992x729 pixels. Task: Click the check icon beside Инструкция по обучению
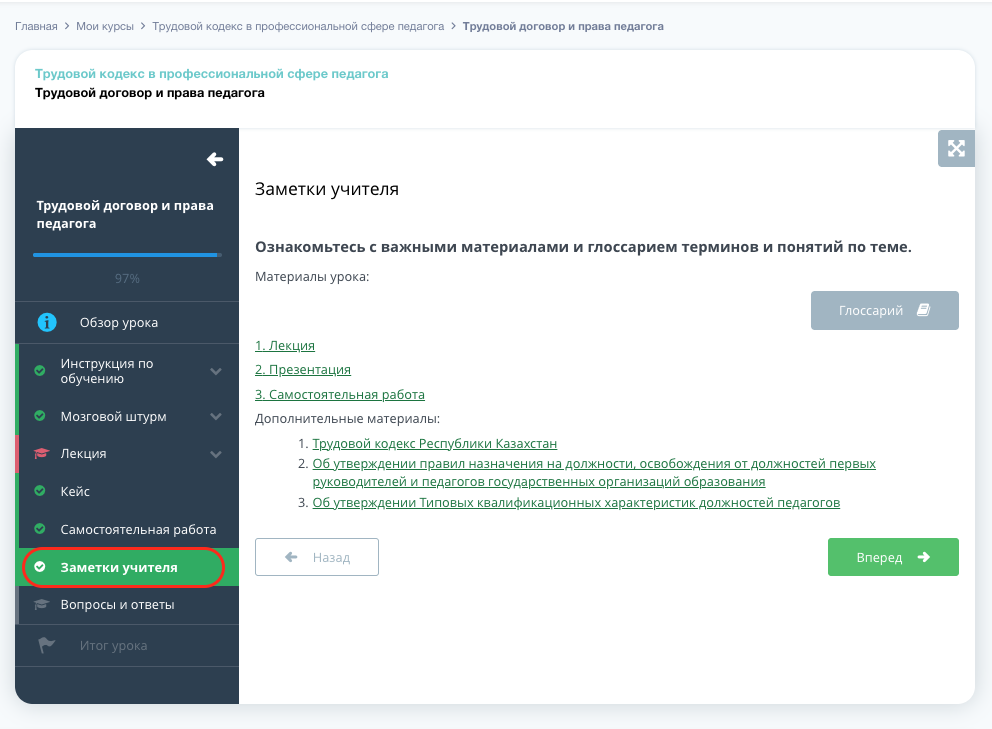pyautogui.click(x=40, y=371)
